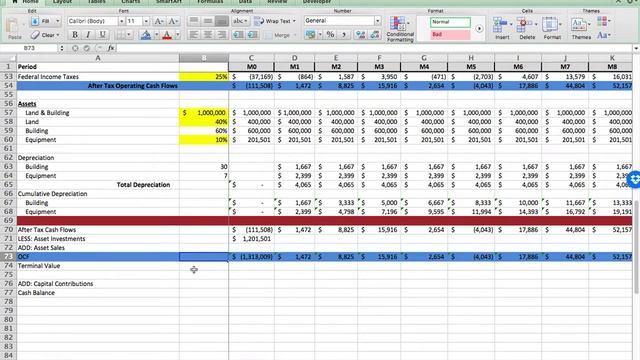Screen dimensions: 640x360
Task: Confirm entry with formula bar check button
Action: point(87,48)
